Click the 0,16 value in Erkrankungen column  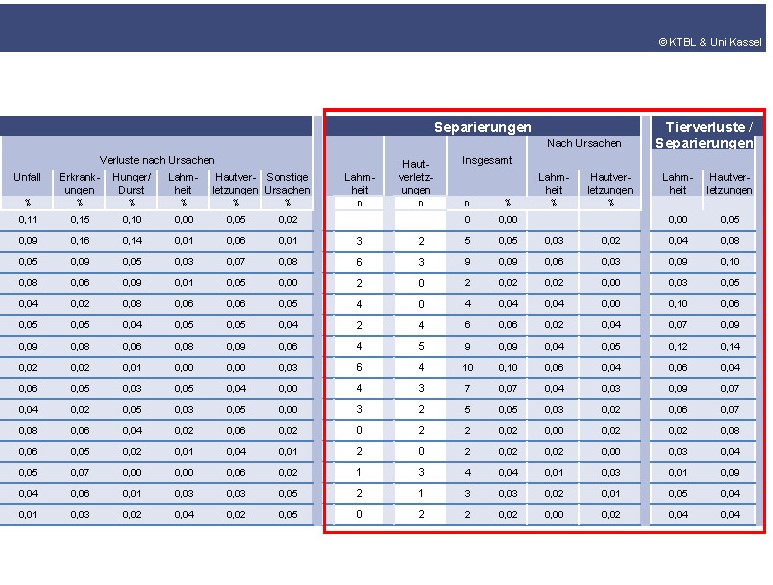(79, 241)
